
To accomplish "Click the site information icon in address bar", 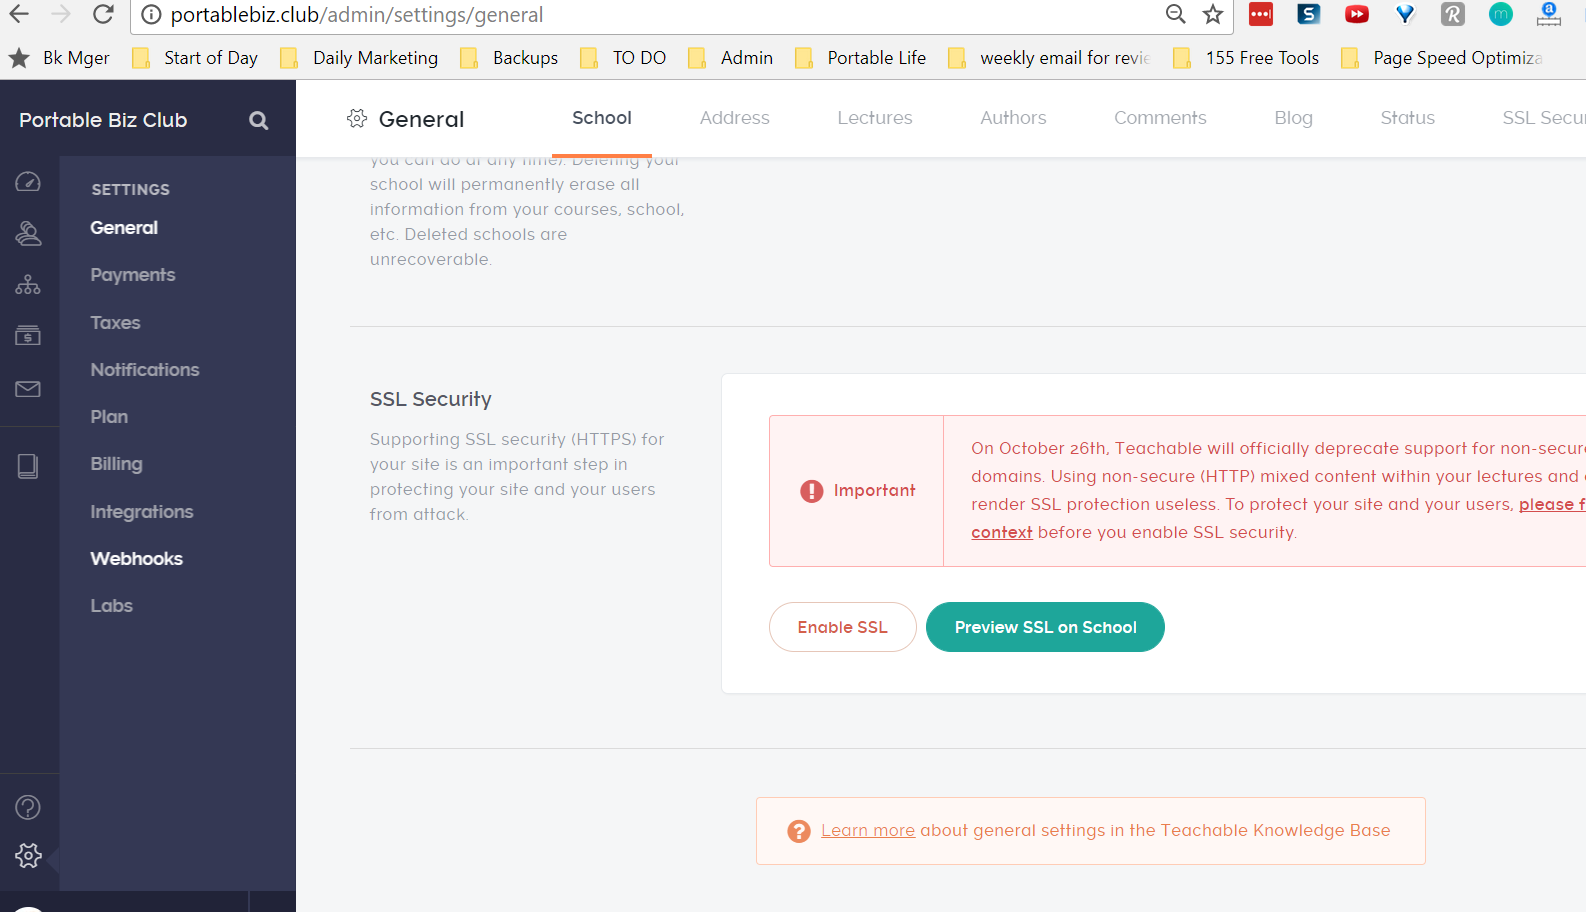I will pos(151,15).
